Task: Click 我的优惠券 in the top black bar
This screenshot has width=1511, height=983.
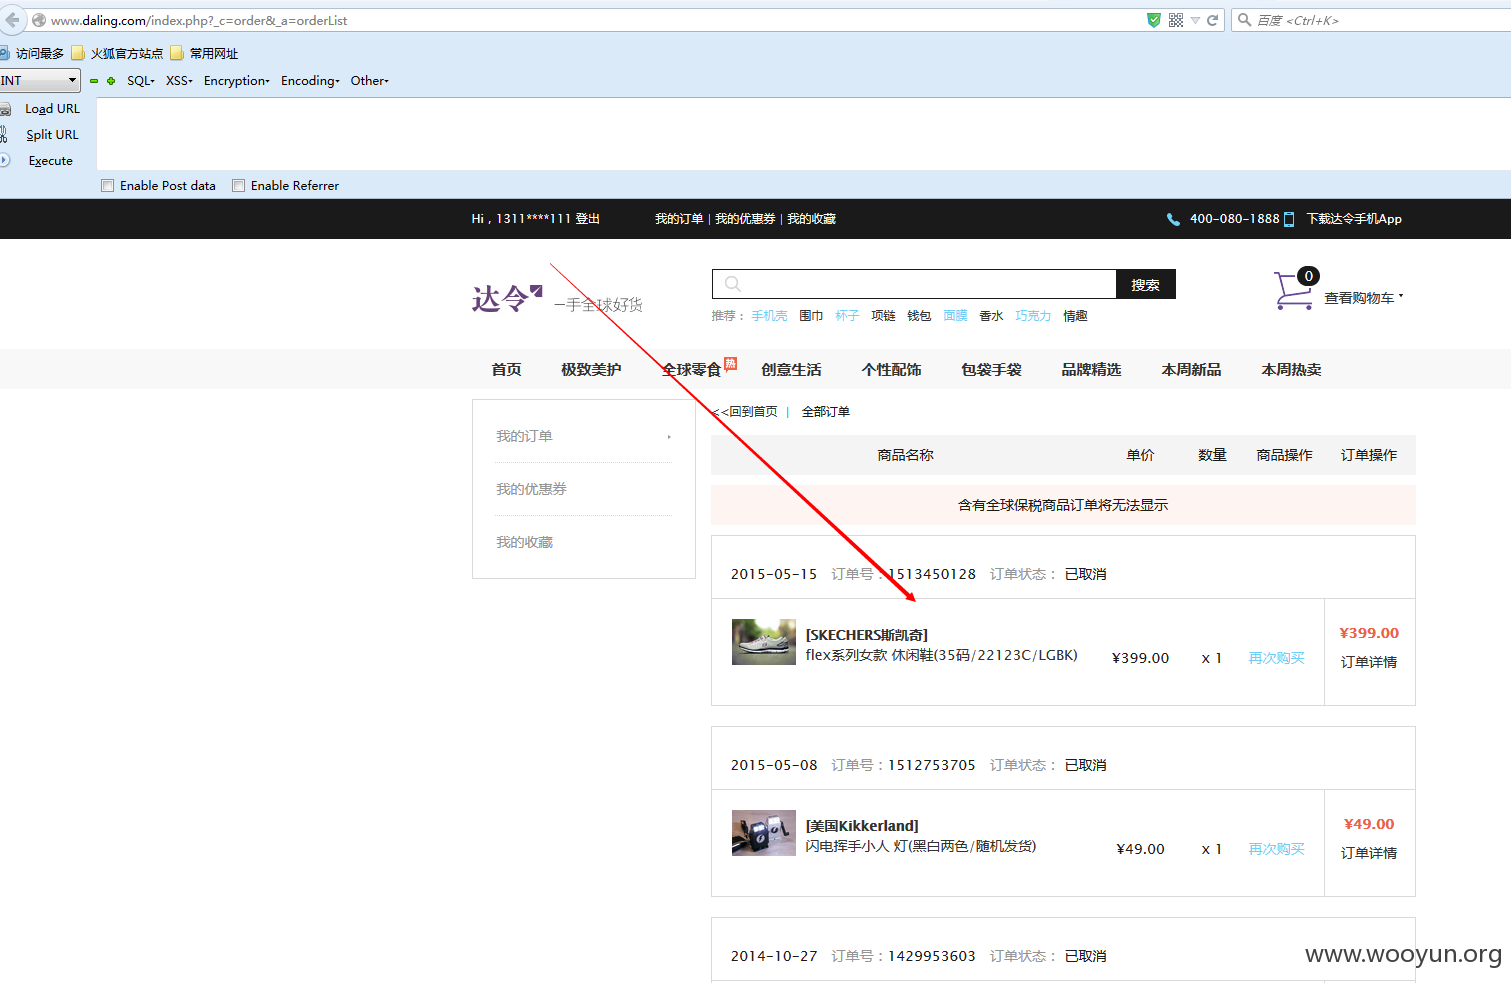Action: tap(745, 219)
